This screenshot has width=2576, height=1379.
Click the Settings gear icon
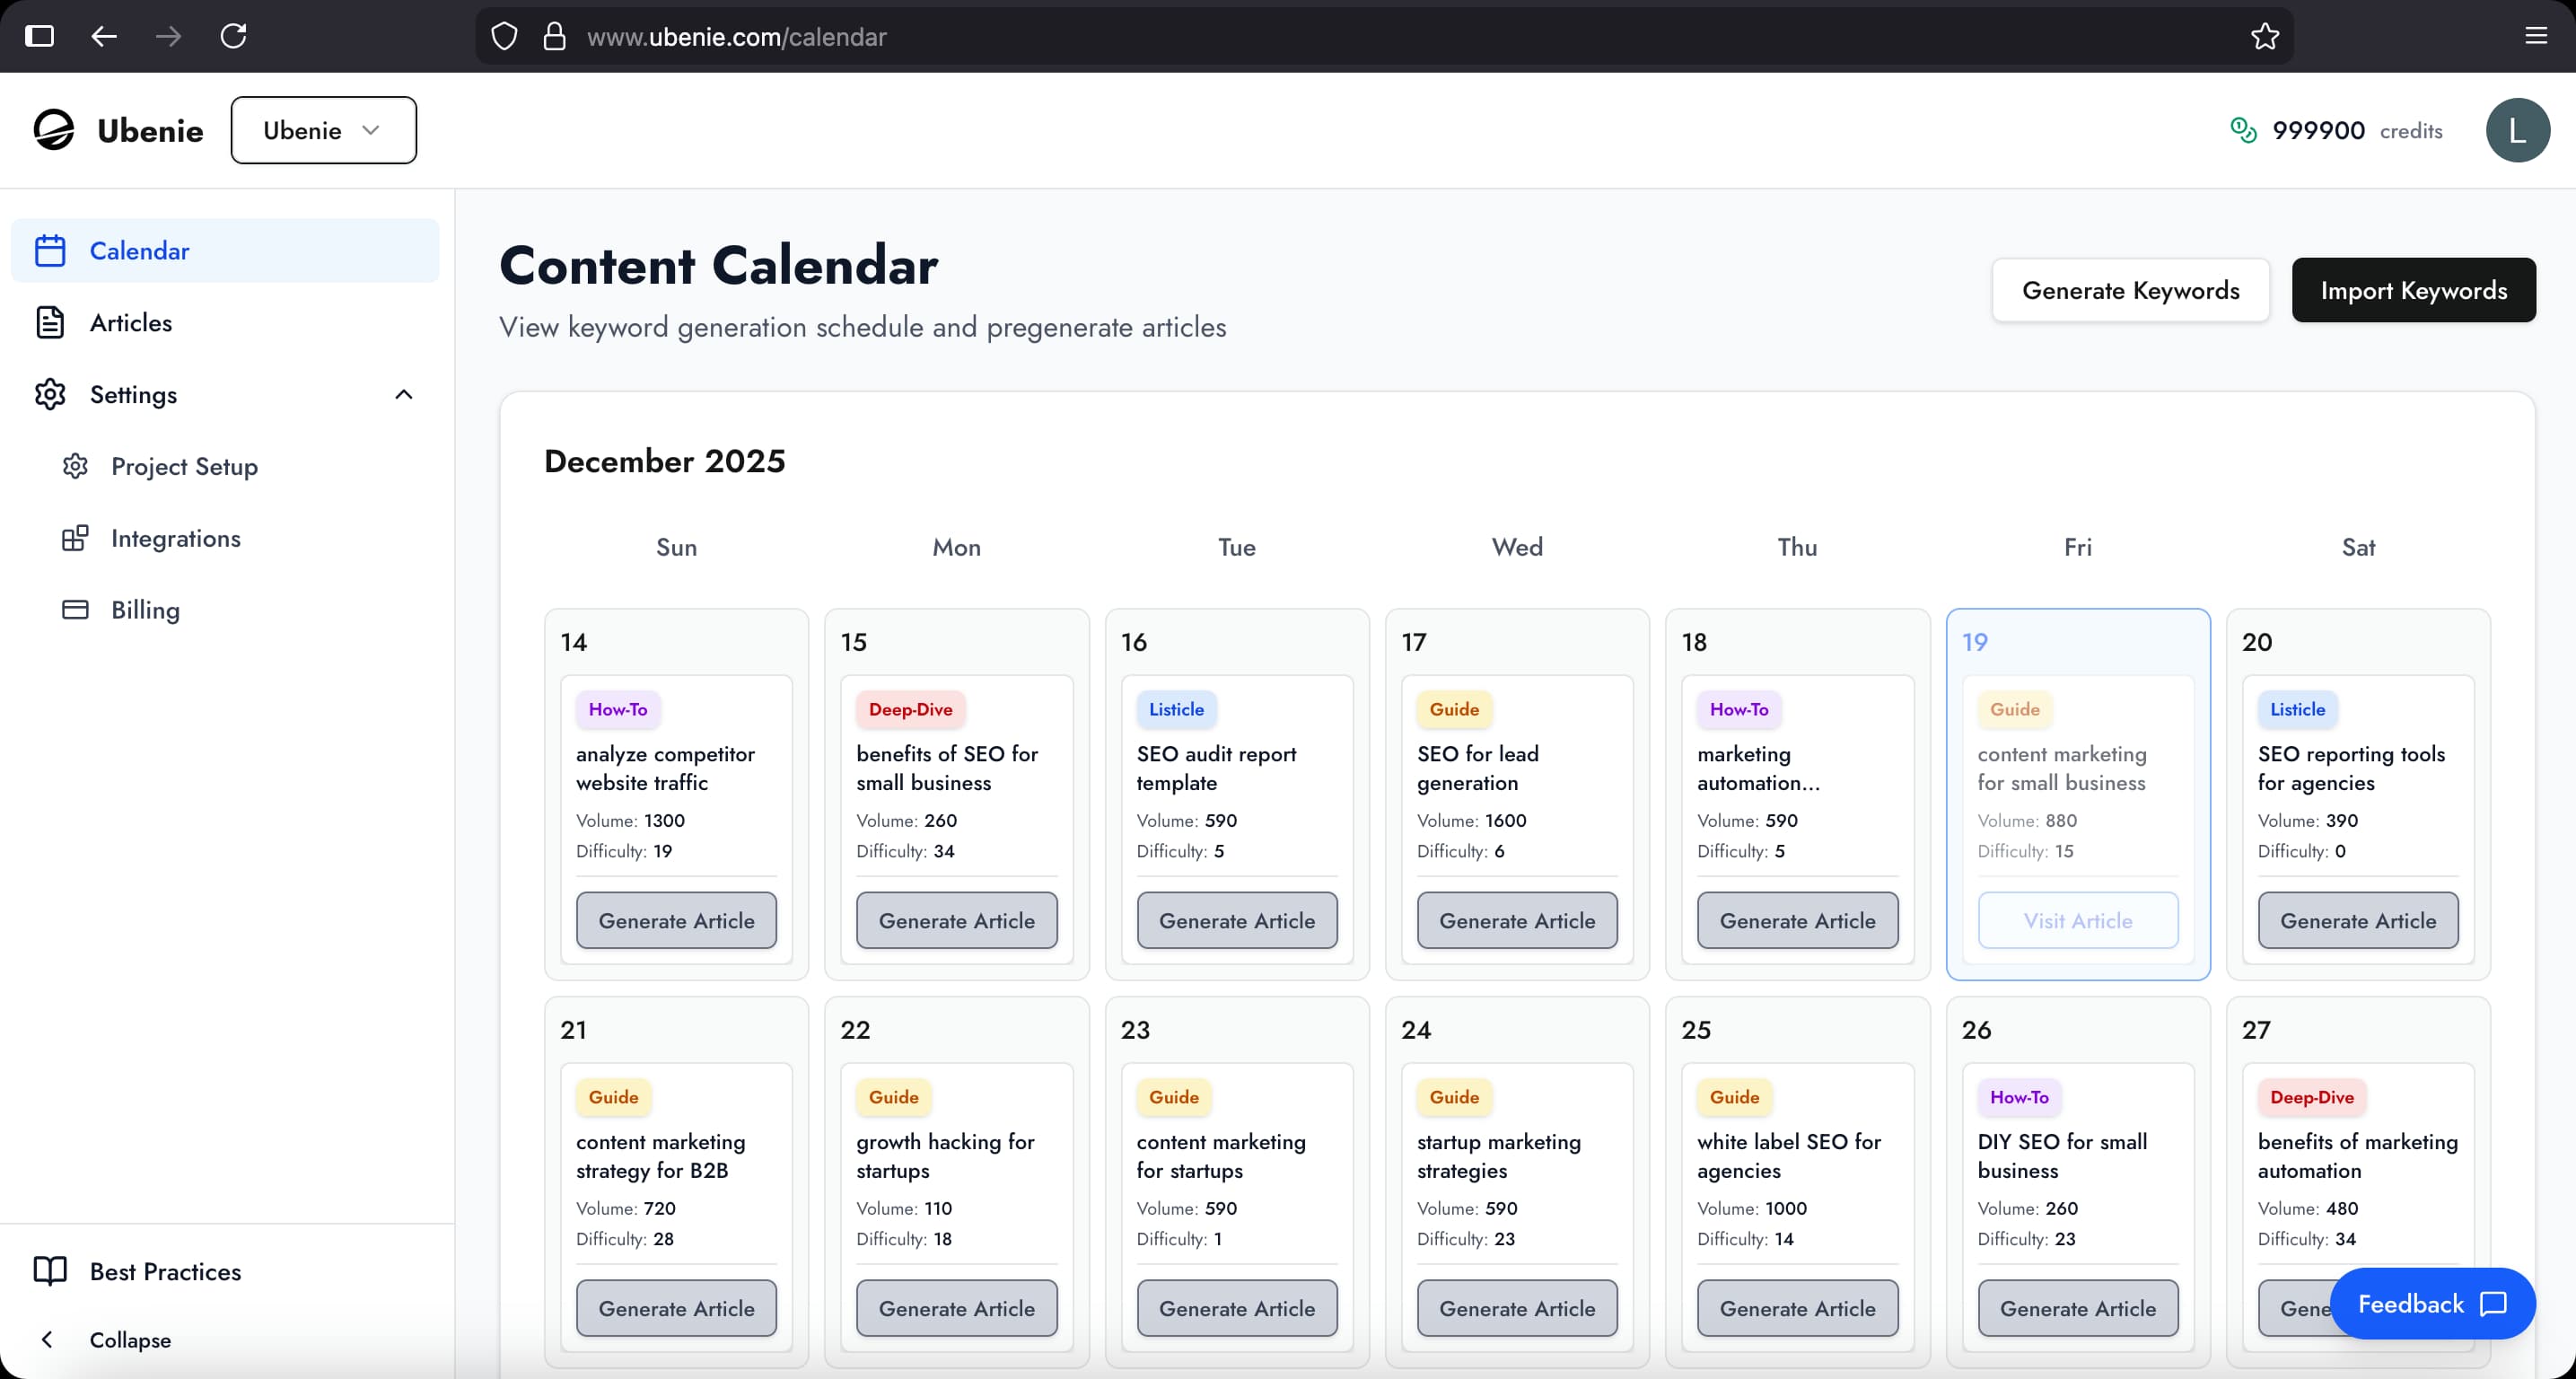[x=51, y=394]
